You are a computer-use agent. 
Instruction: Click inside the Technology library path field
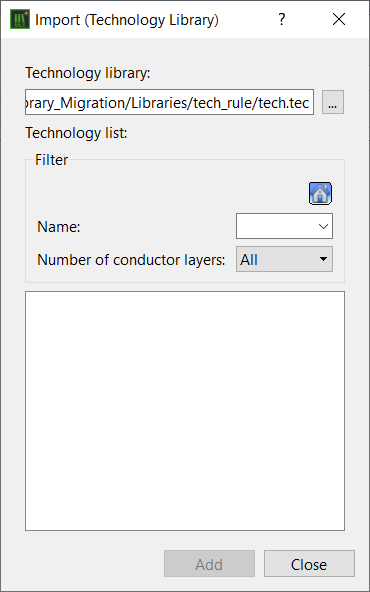point(169,102)
